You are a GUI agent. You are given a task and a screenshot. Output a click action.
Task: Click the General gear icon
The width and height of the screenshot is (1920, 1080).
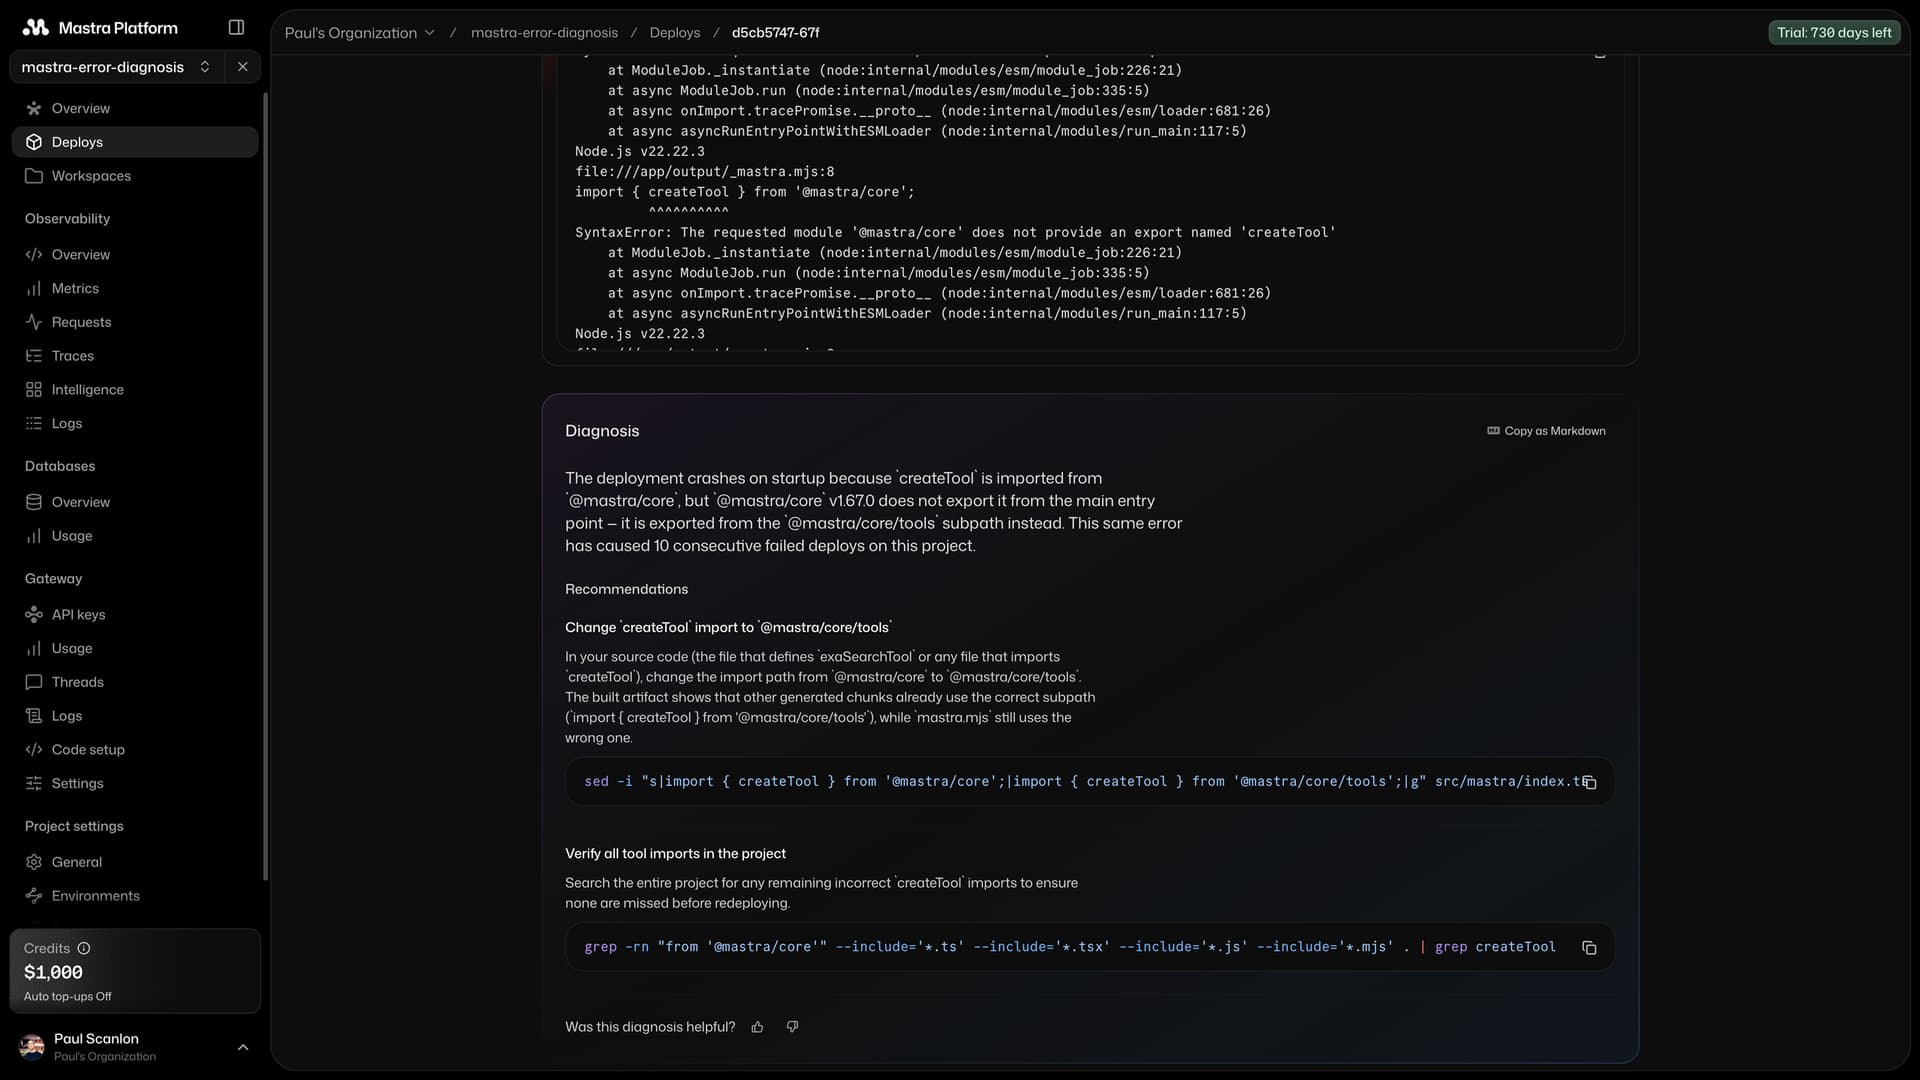pos(34,862)
